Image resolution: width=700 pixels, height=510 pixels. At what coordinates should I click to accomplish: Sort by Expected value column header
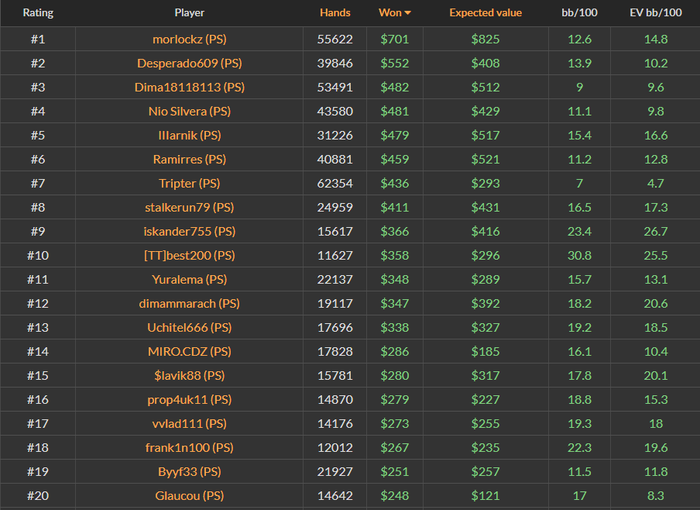[485, 14]
